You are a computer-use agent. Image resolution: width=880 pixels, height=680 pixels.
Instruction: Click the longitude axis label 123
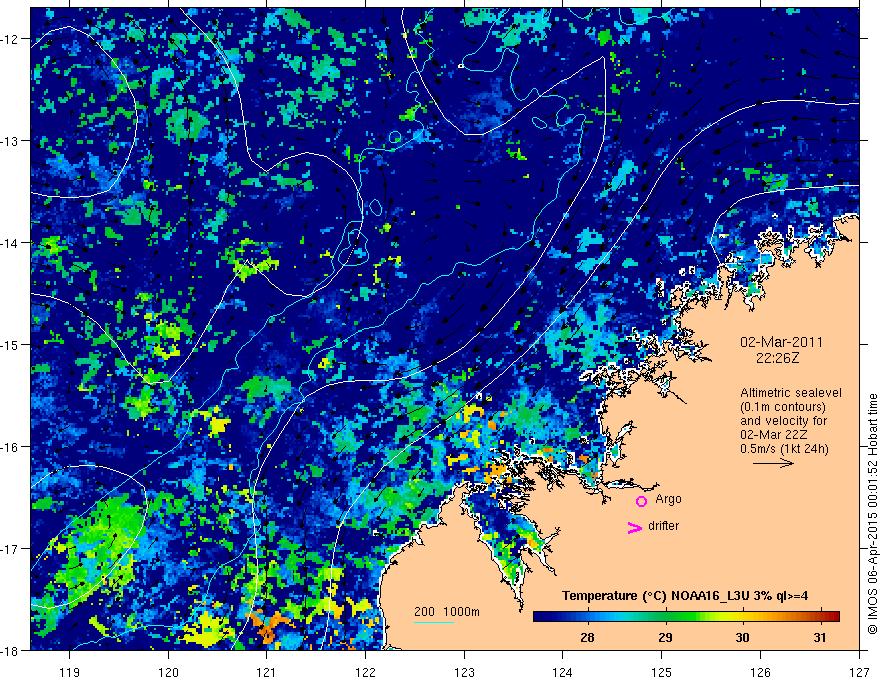(464, 672)
